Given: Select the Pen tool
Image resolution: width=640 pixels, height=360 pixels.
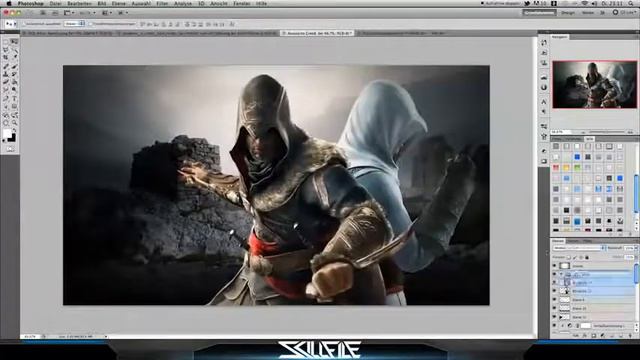Looking at the screenshot, I should click(x=6, y=98).
